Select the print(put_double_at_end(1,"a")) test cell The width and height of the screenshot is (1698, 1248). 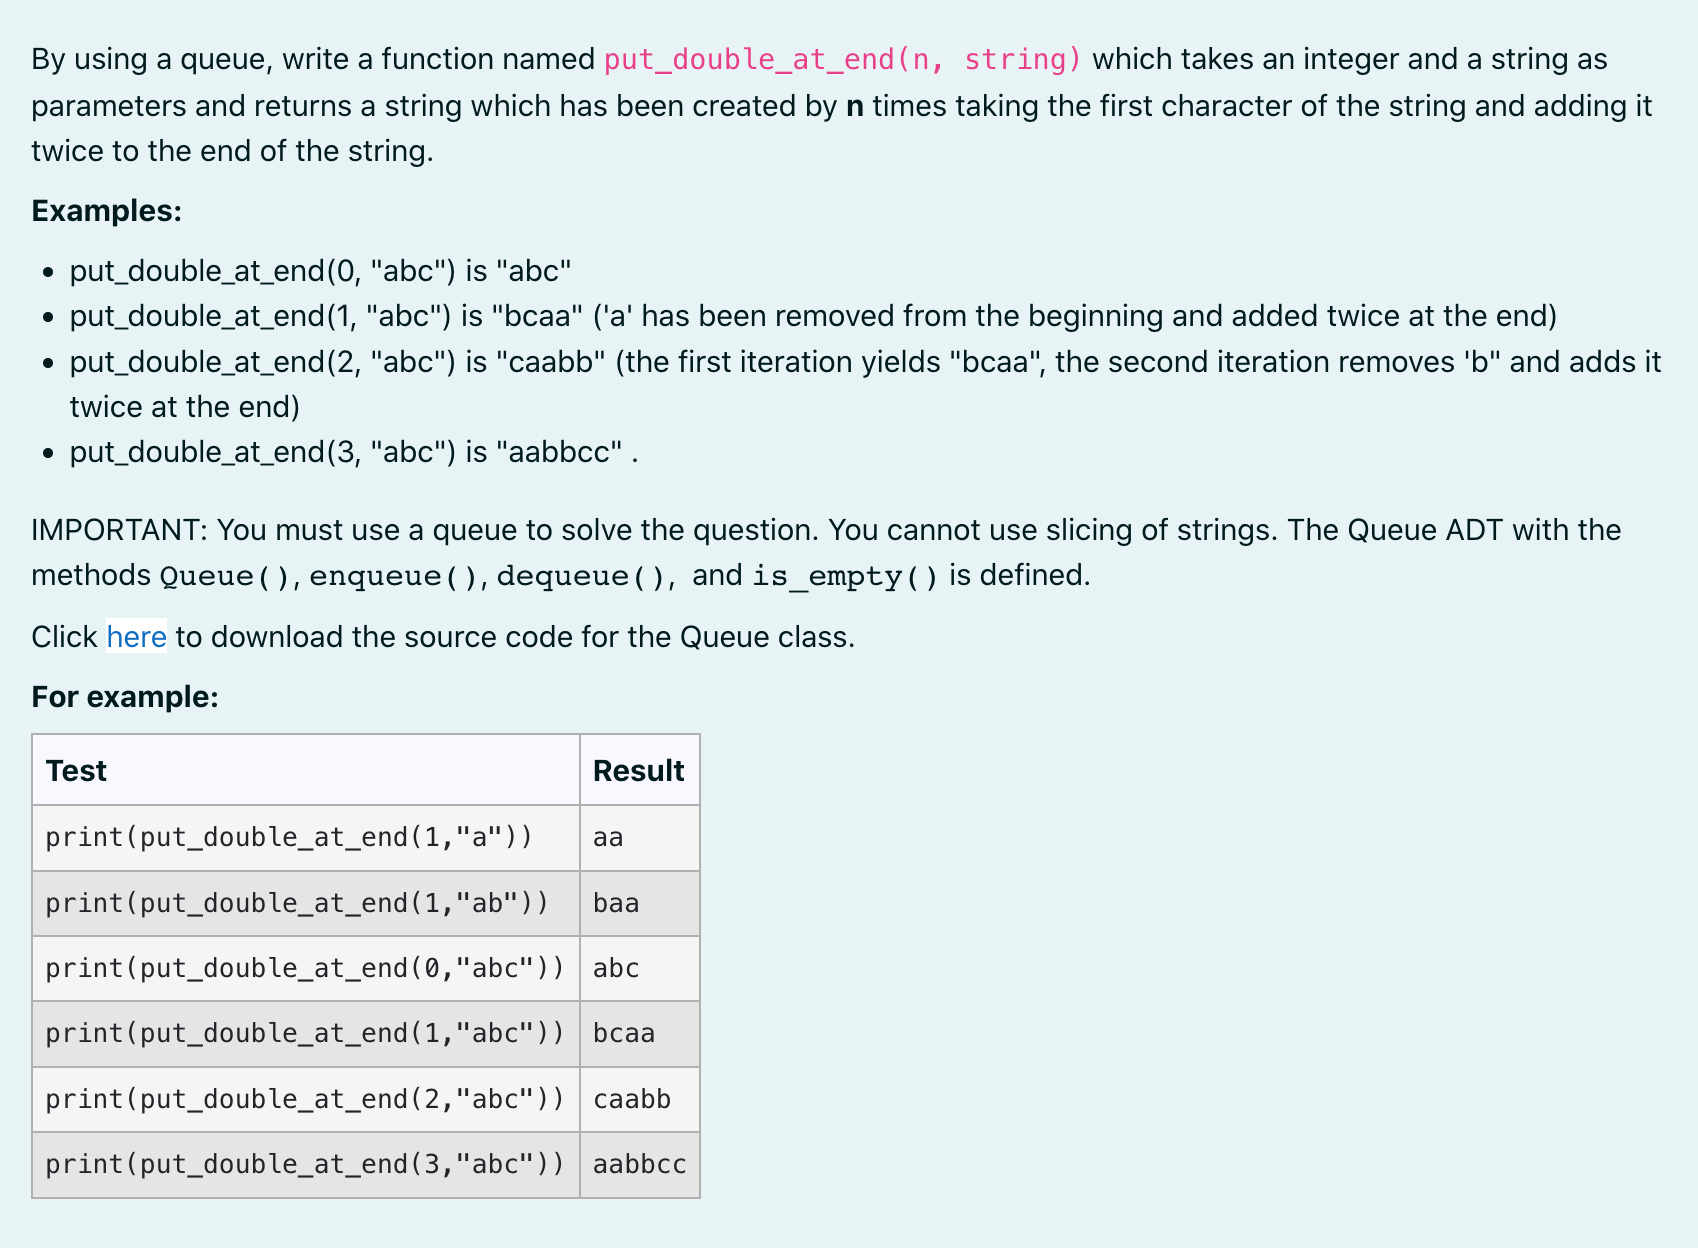click(289, 837)
